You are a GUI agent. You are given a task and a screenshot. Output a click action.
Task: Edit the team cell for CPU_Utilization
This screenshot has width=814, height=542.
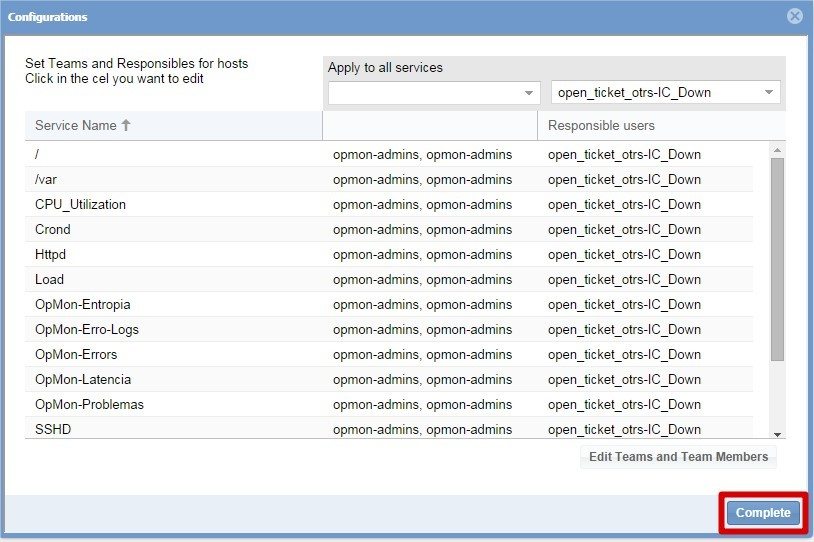422,205
